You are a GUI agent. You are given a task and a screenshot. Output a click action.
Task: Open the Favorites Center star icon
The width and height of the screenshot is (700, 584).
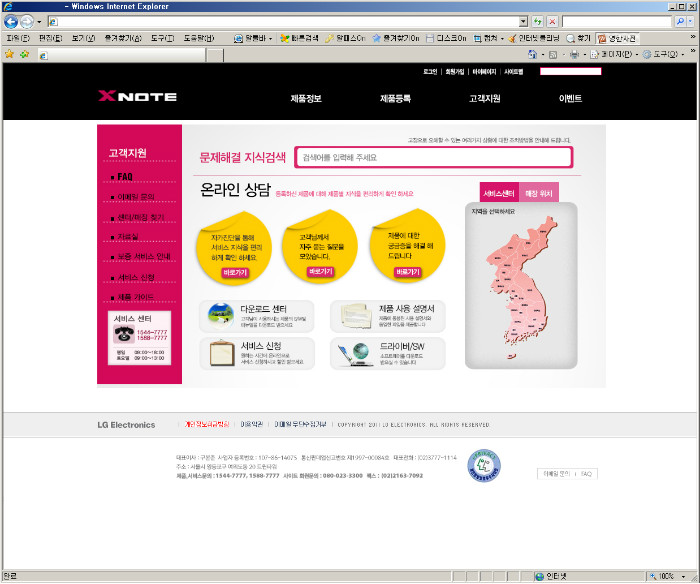[9, 54]
